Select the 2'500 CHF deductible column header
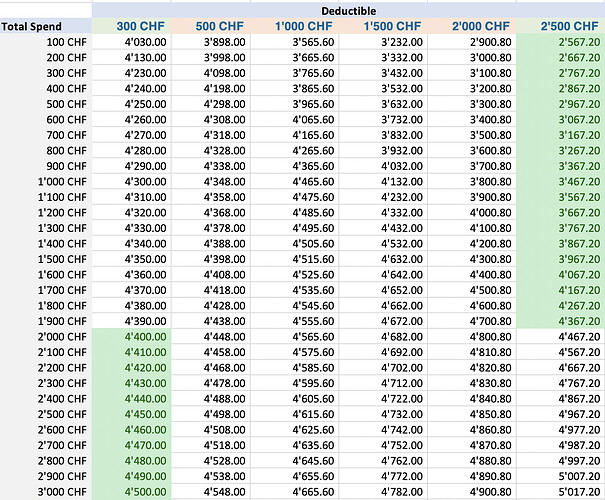 561,26
